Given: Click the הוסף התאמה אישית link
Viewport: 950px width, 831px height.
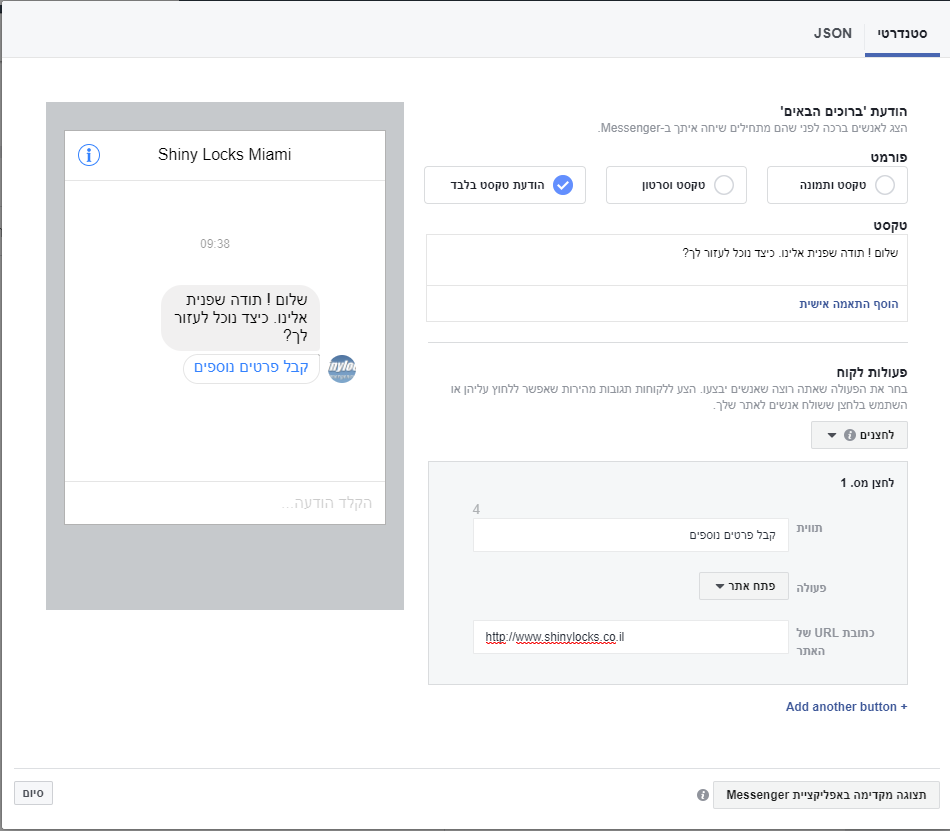Looking at the screenshot, I should pos(848,303).
